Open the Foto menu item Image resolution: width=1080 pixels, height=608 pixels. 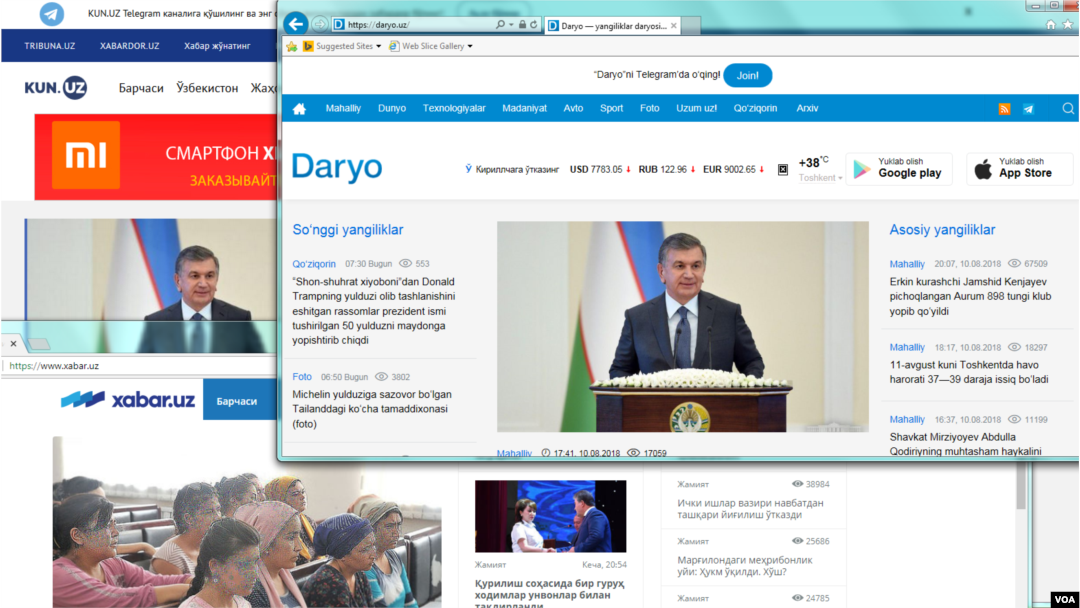point(650,108)
